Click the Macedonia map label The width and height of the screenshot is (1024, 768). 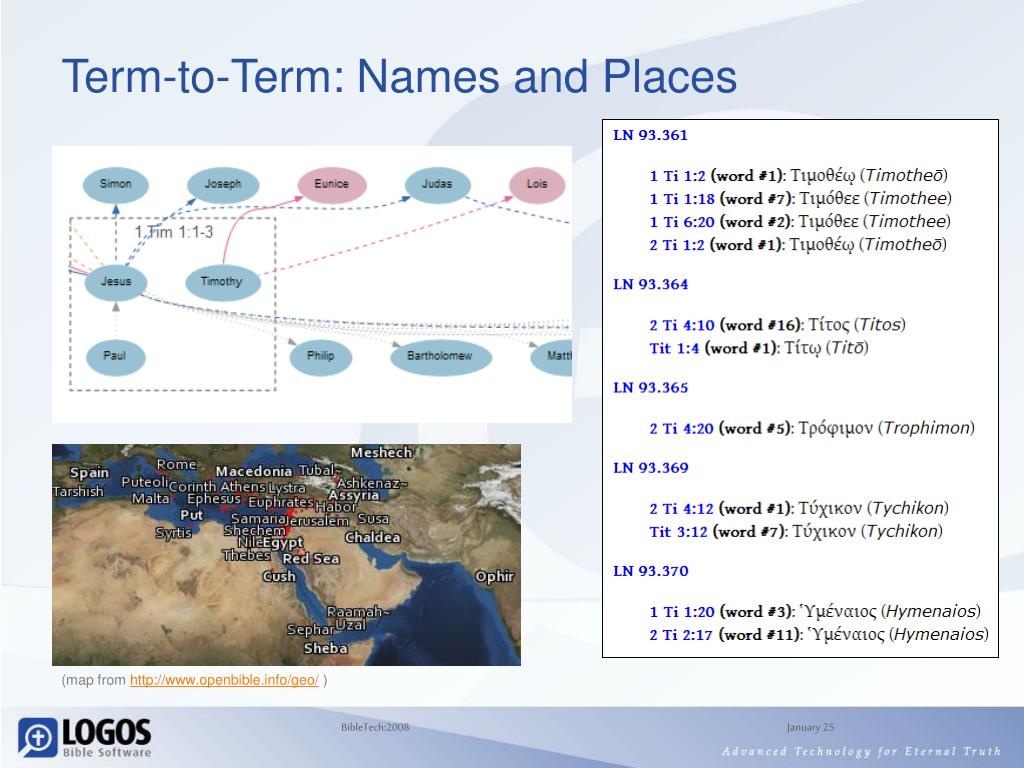(253, 471)
